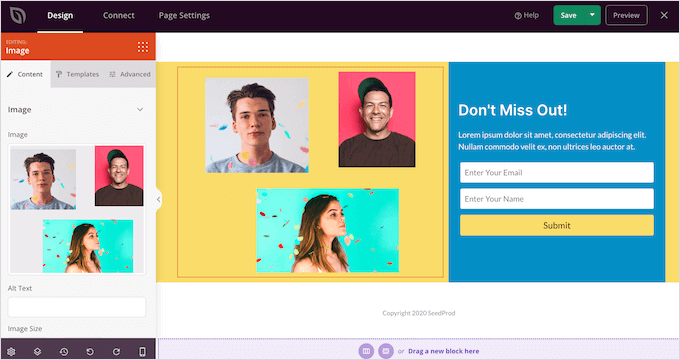The width and height of the screenshot is (680, 360).
Task: Collapse the Image section chevron
Action: pos(140,109)
